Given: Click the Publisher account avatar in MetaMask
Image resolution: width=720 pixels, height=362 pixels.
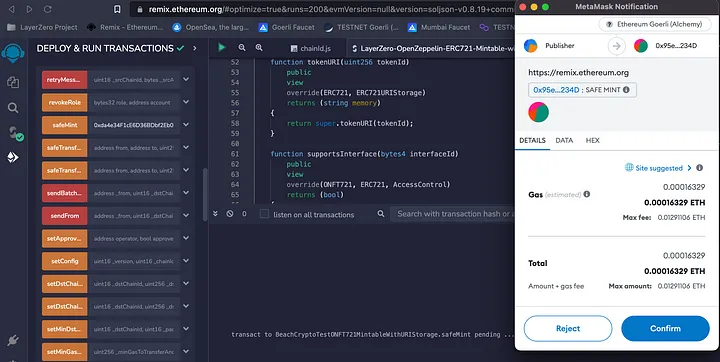Looking at the screenshot, I should tap(531, 45).
